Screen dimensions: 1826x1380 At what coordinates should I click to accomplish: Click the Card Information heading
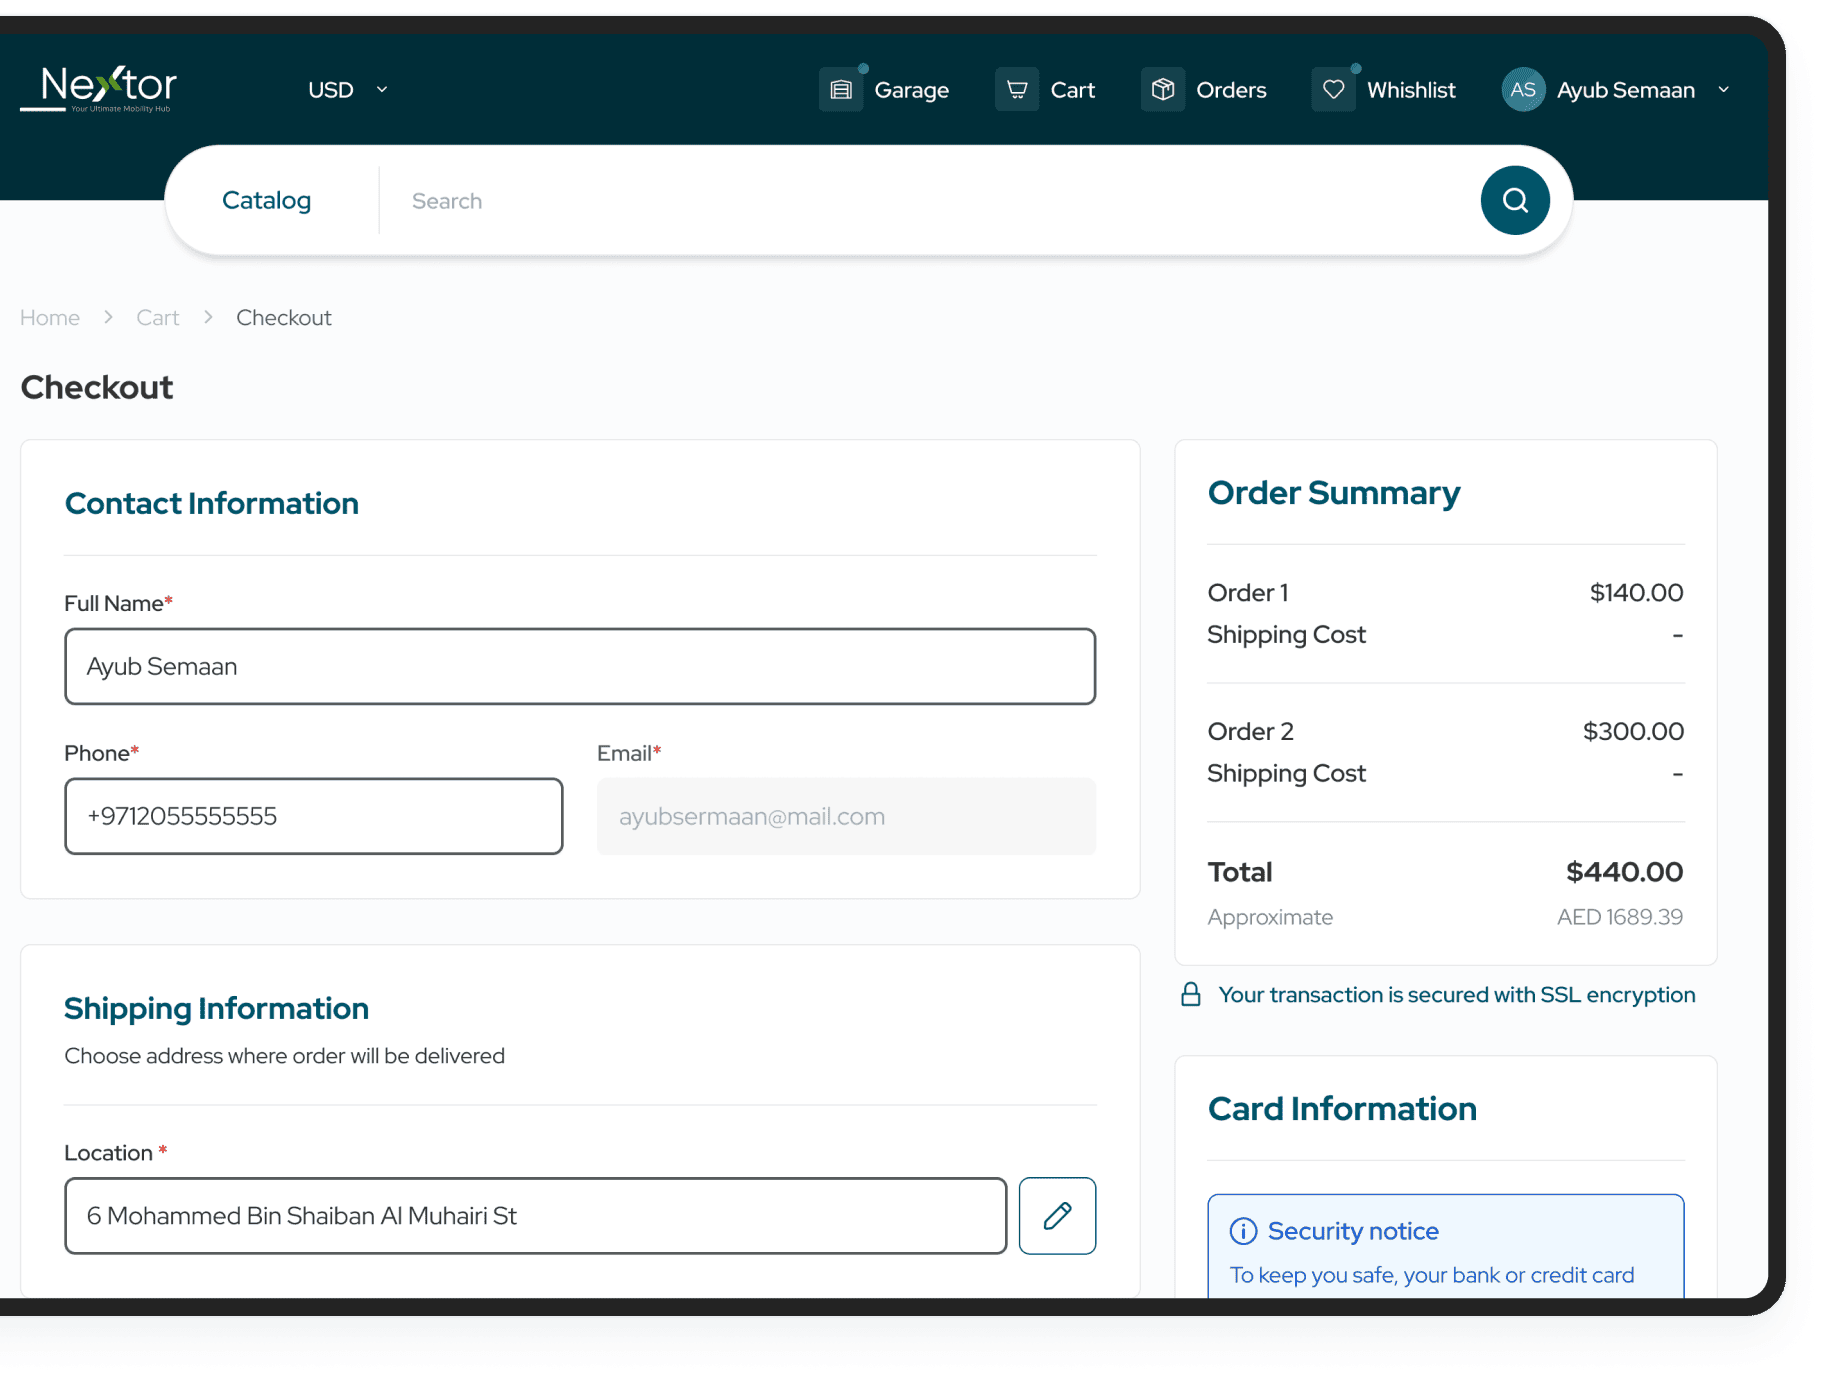[x=1342, y=1109]
